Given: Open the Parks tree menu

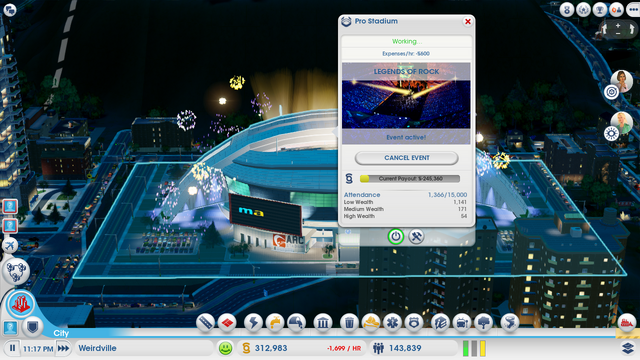Looking at the screenshot, I should point(484,322).
